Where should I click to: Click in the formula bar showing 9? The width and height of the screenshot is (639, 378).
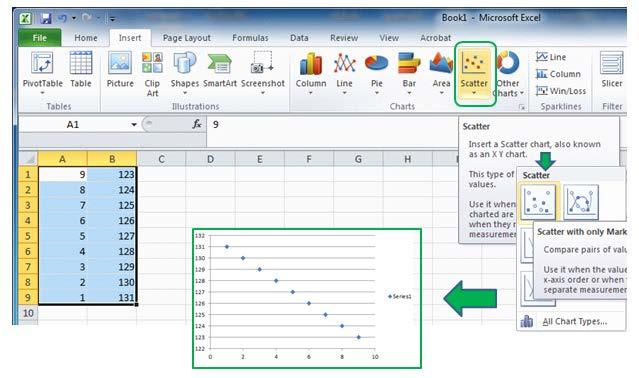coord(332,125)
